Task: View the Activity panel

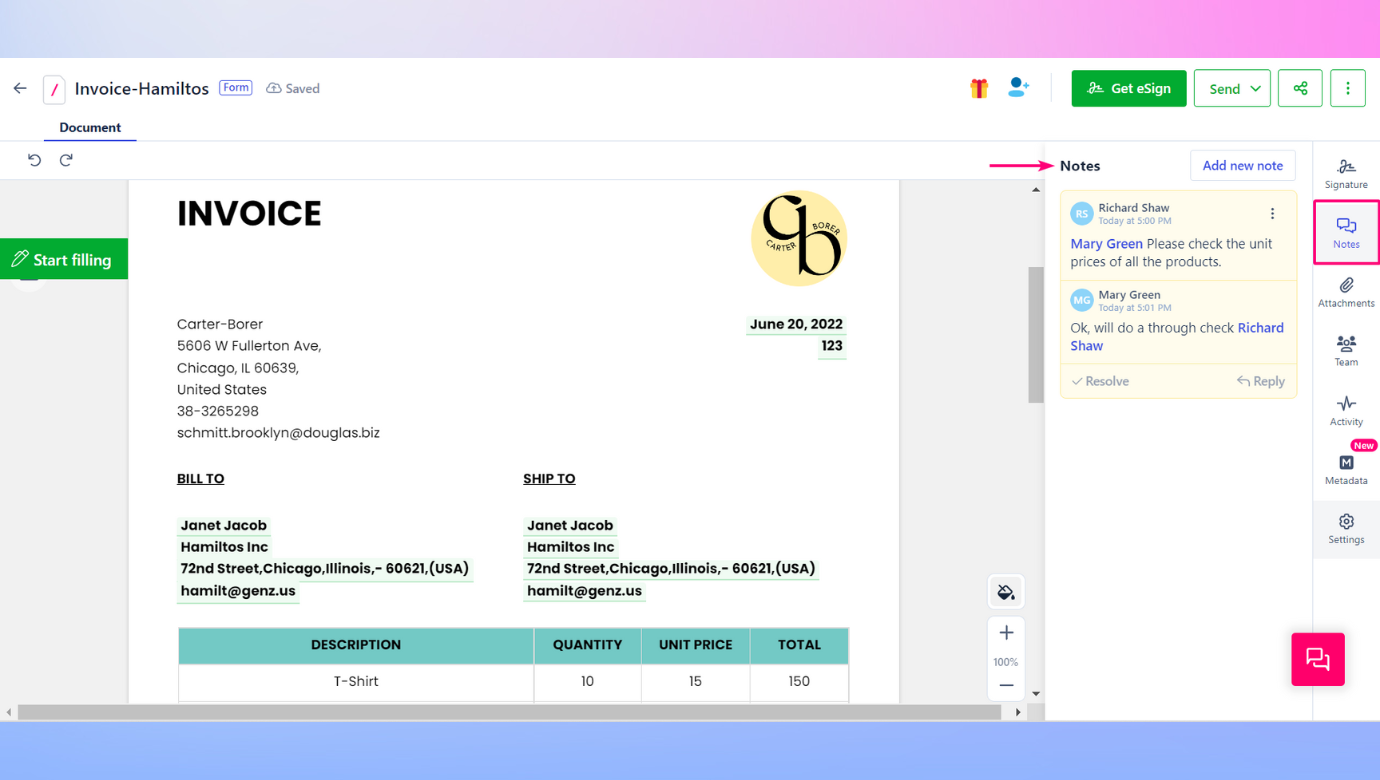Action: click(x=1346, y=410)
